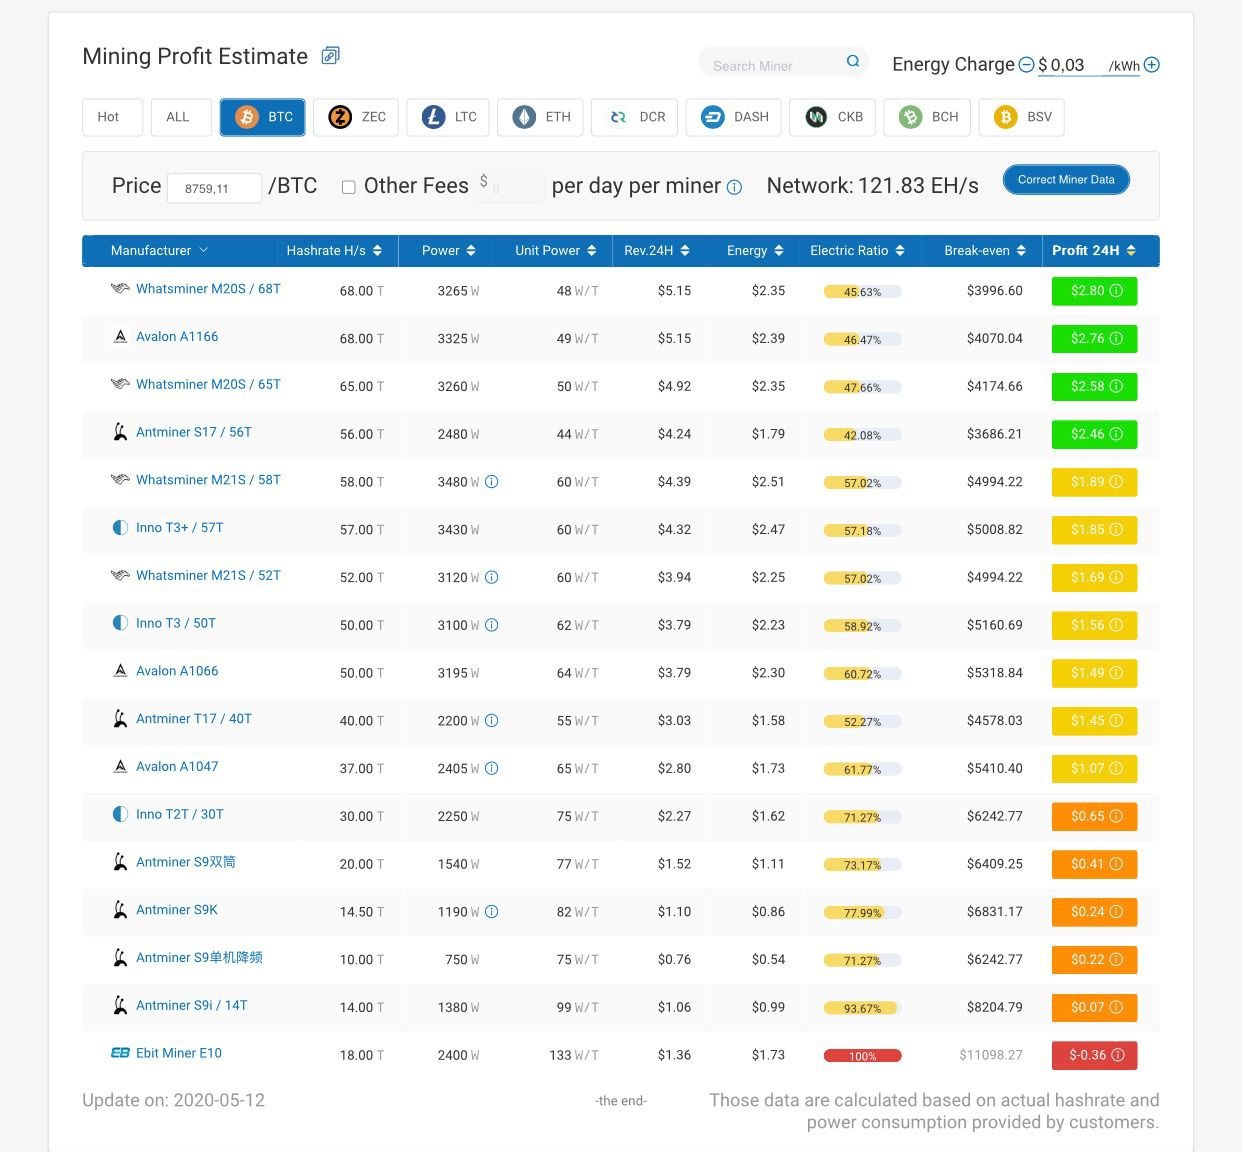Switch to the DASH coin tab
This screenshot has width=1242, height=1152.
734,117
